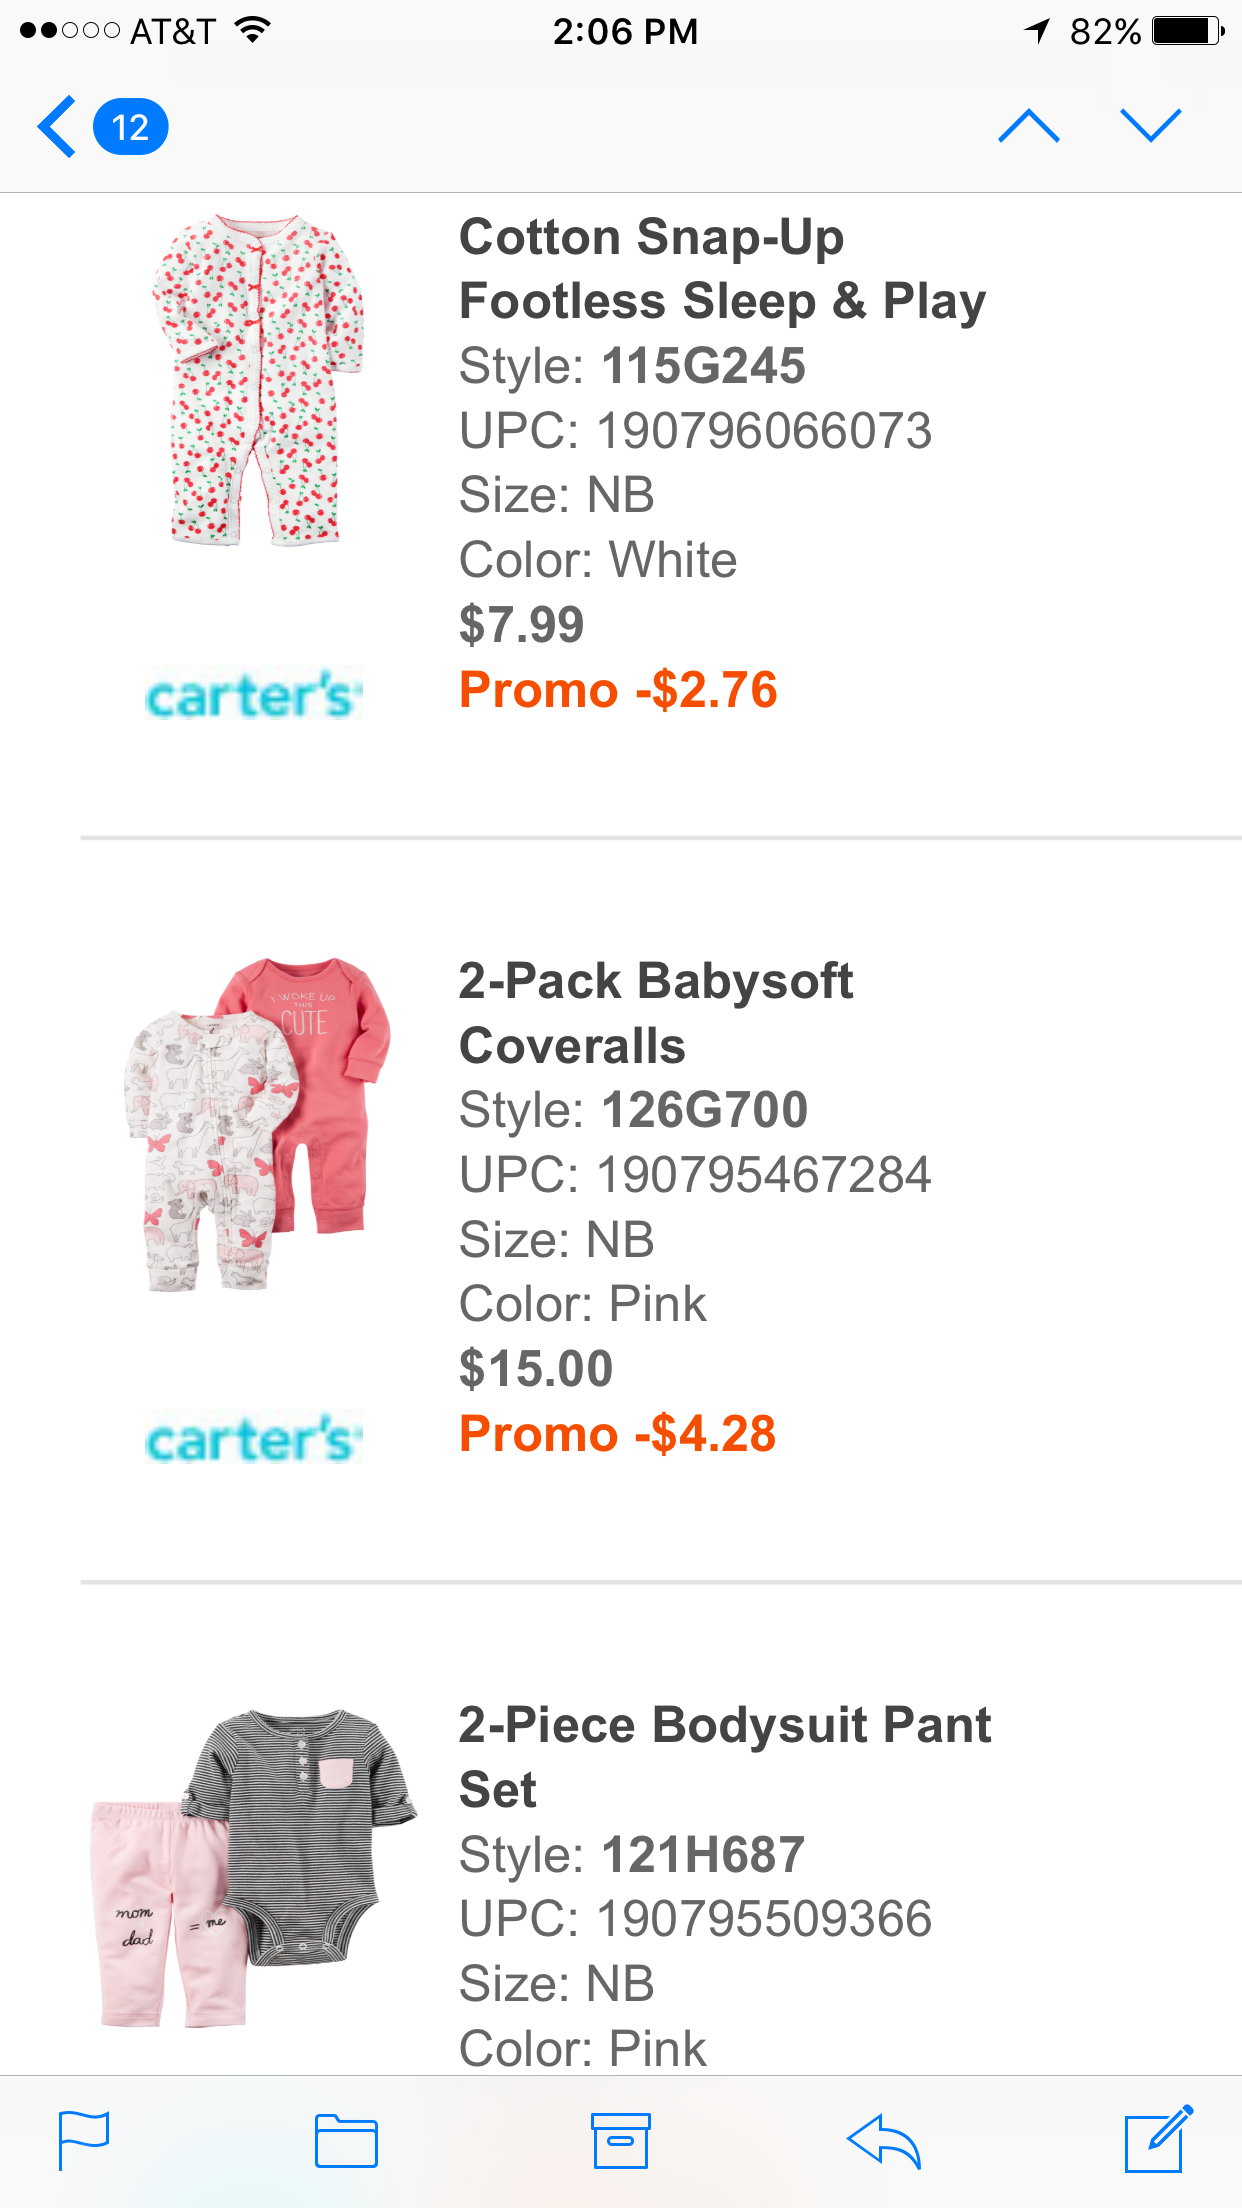This screenshot has height=2208, width=1242.
Task: Archive this email with the archive box icon
Action: click(x=620, y=2141)
